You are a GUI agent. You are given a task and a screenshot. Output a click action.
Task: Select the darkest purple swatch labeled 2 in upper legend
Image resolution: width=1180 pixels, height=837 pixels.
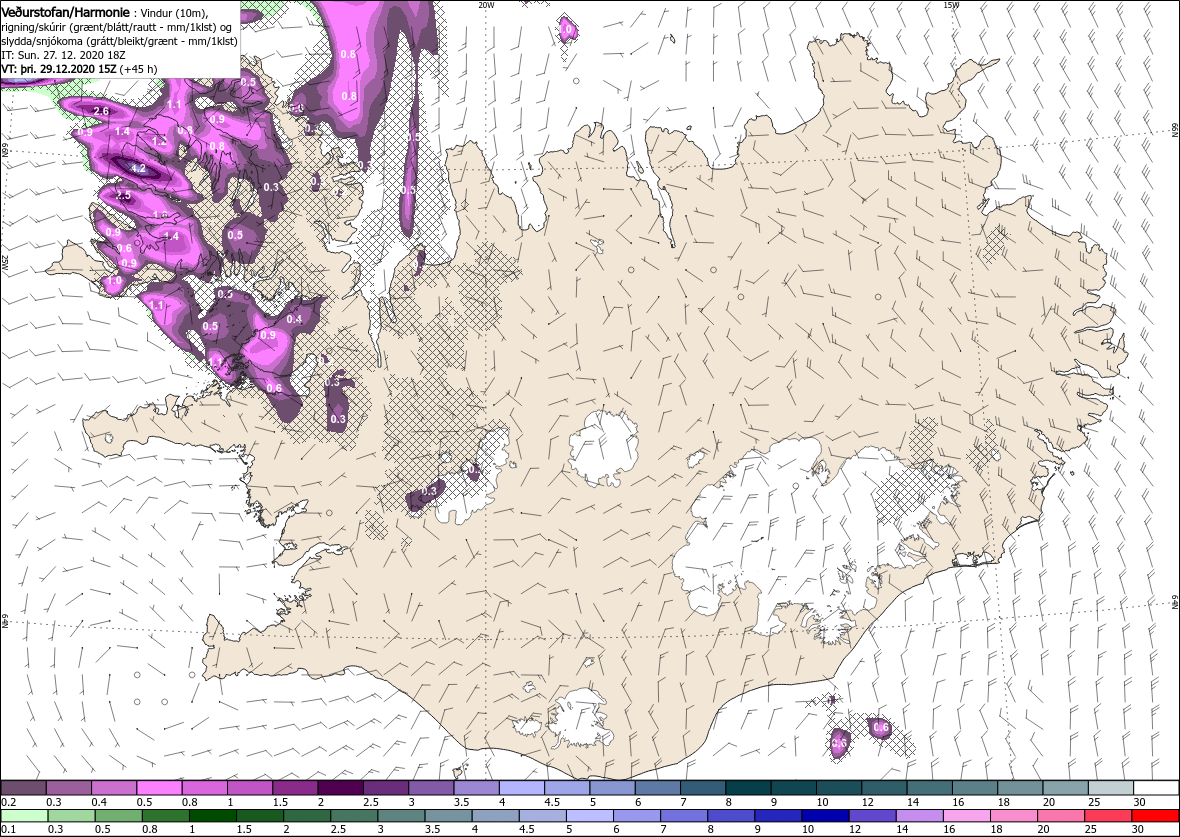coord(340,788)
